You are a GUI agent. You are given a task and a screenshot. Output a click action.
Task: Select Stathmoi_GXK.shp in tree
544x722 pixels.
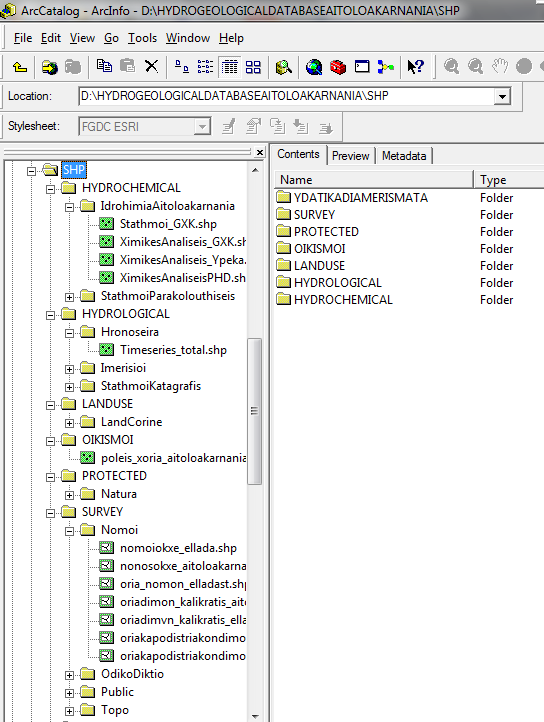pos(168,224)
